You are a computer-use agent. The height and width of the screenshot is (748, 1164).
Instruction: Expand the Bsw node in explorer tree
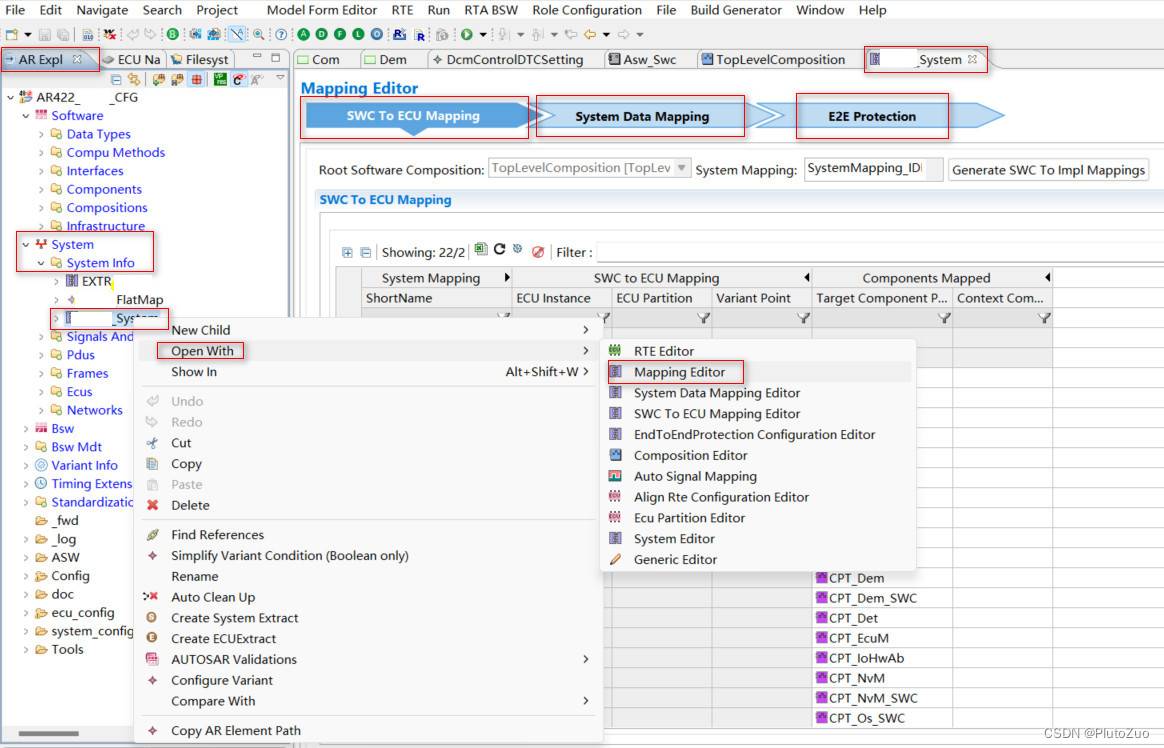pos(26,429)
